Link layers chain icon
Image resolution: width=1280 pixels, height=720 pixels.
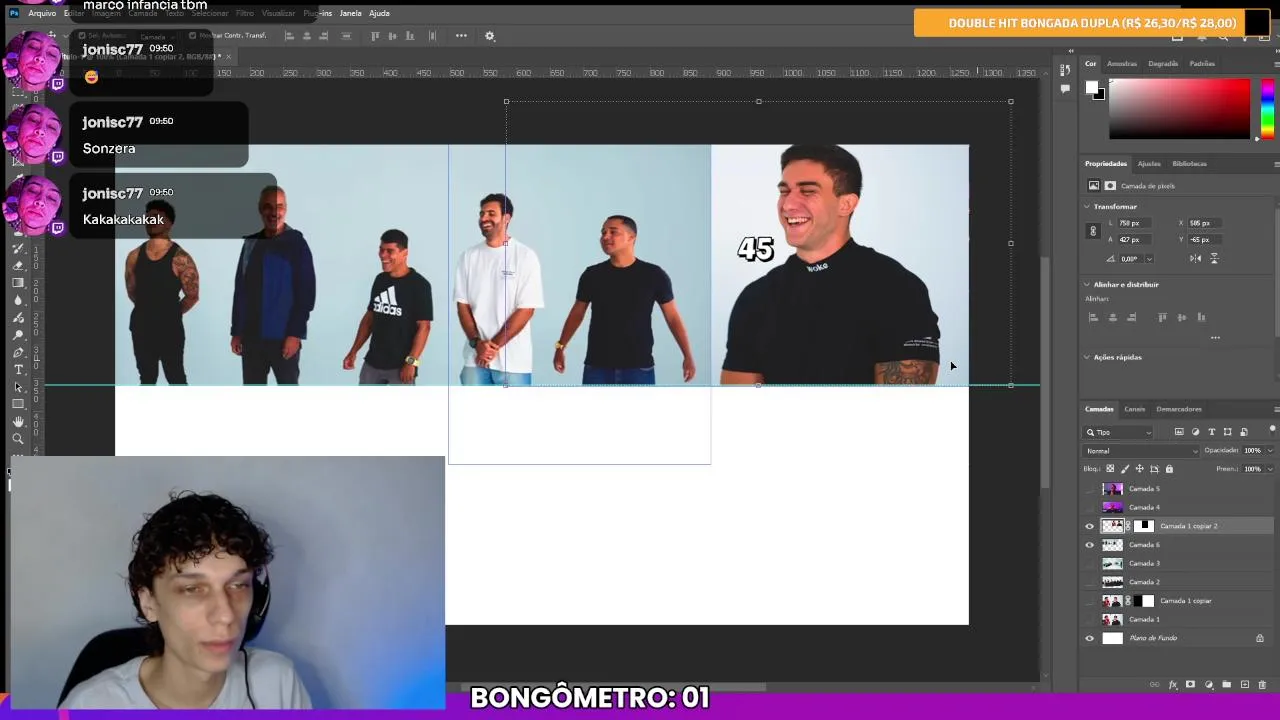pos(1154,685)
